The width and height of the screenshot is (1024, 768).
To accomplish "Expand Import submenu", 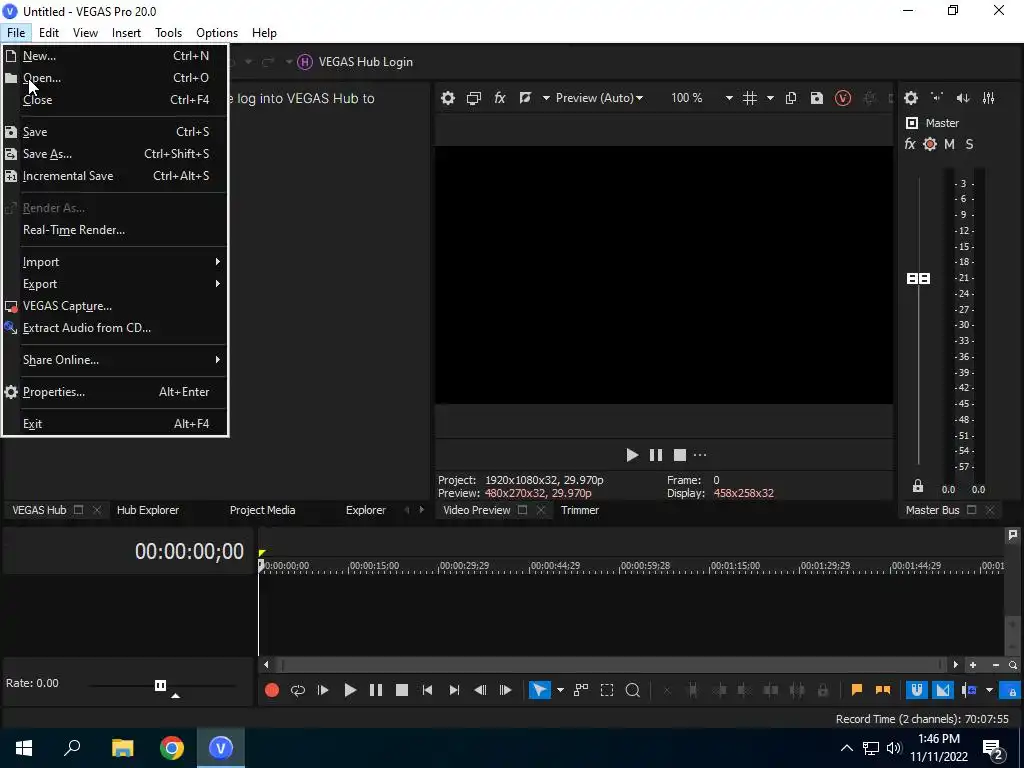I will [x=115, y=262].
